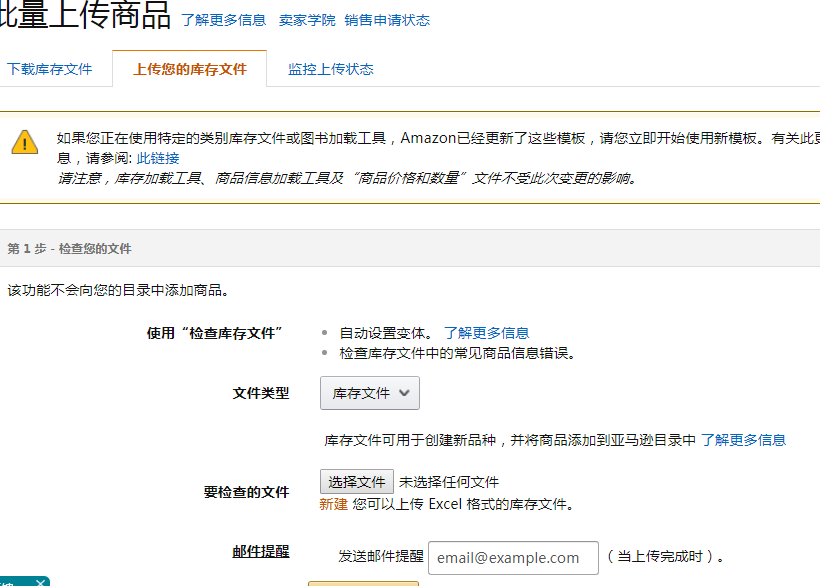This screenshot has width=820, height=586.
Task: Click the 选择文件 file chooser button
Action: pyautogui.click(x=357, y=481)
